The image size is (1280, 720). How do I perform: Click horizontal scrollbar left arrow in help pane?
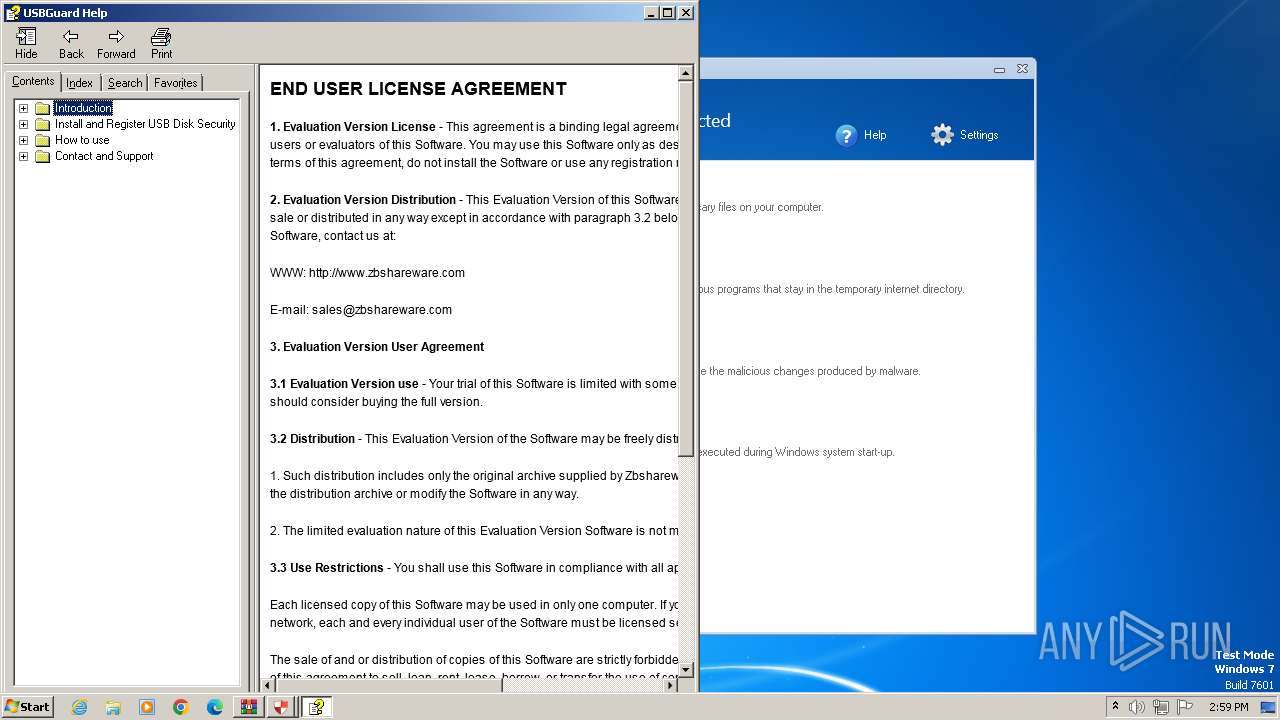pos(268,685)
